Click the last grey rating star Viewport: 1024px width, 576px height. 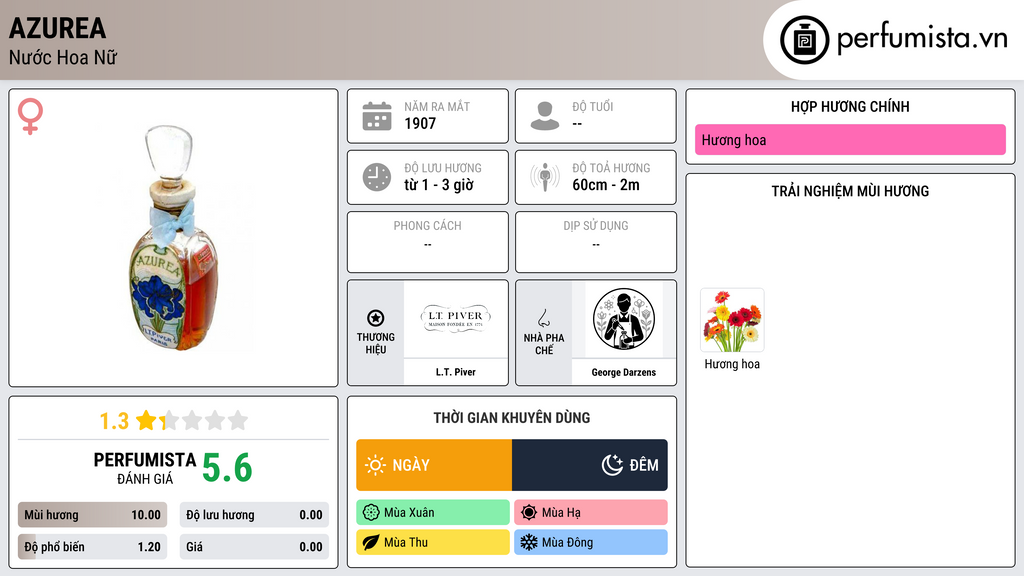[x=238, y=420]
